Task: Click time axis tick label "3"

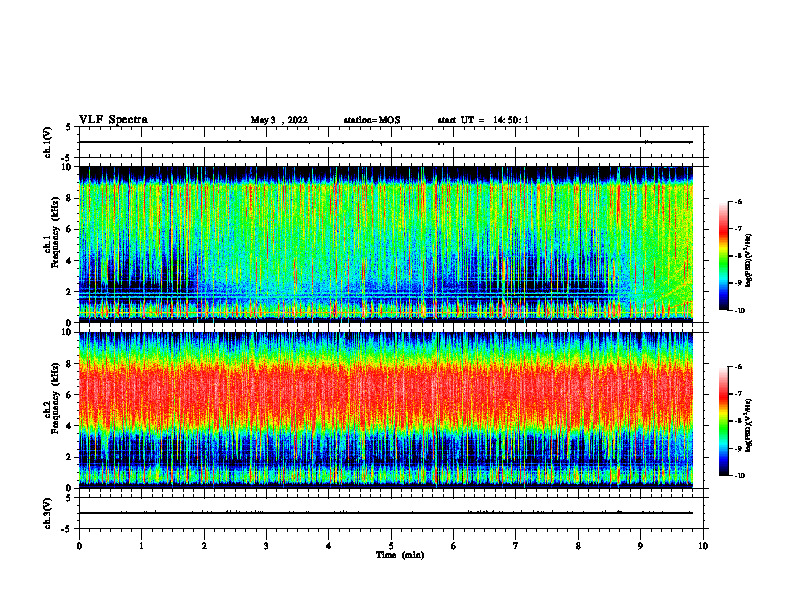Action: 266,546
